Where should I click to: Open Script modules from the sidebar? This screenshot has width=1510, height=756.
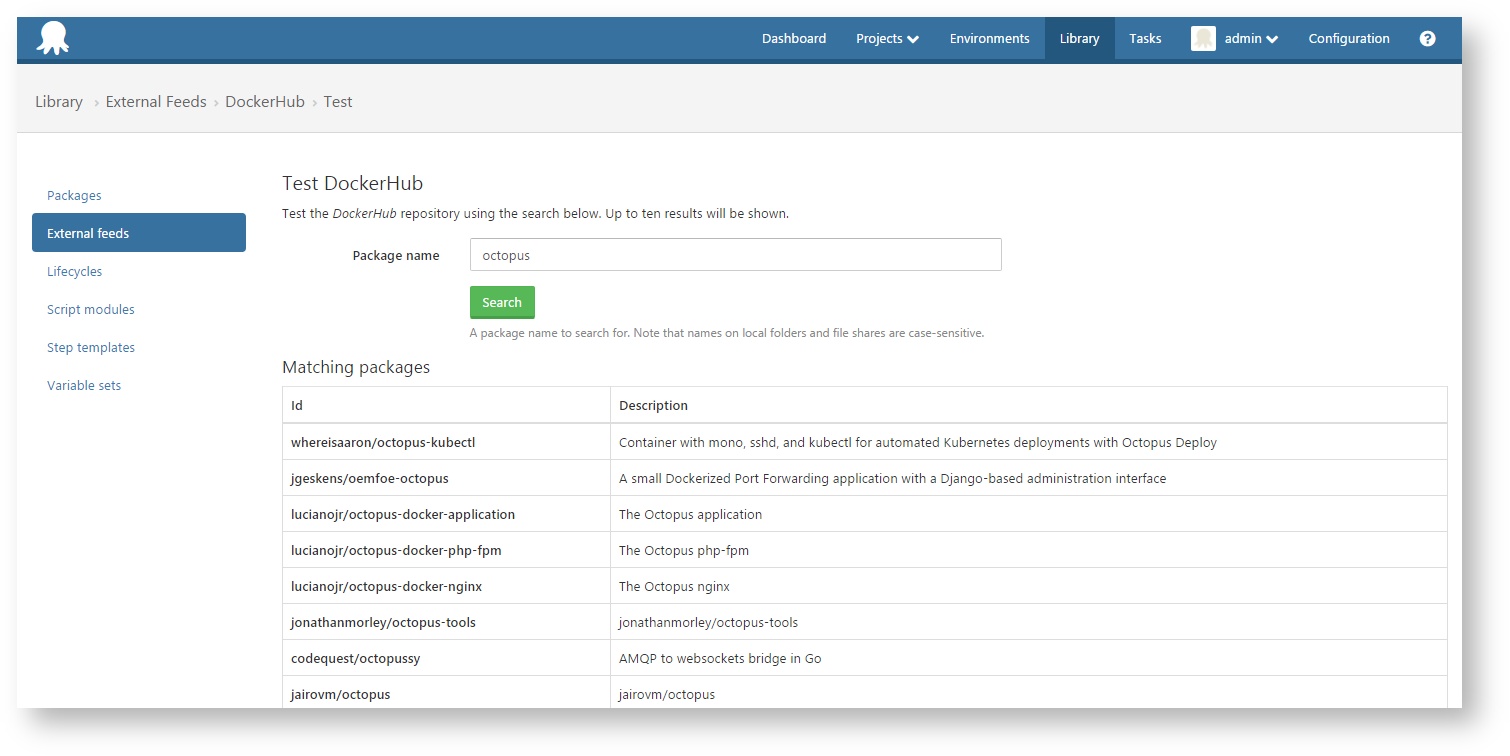click(90, 309)
